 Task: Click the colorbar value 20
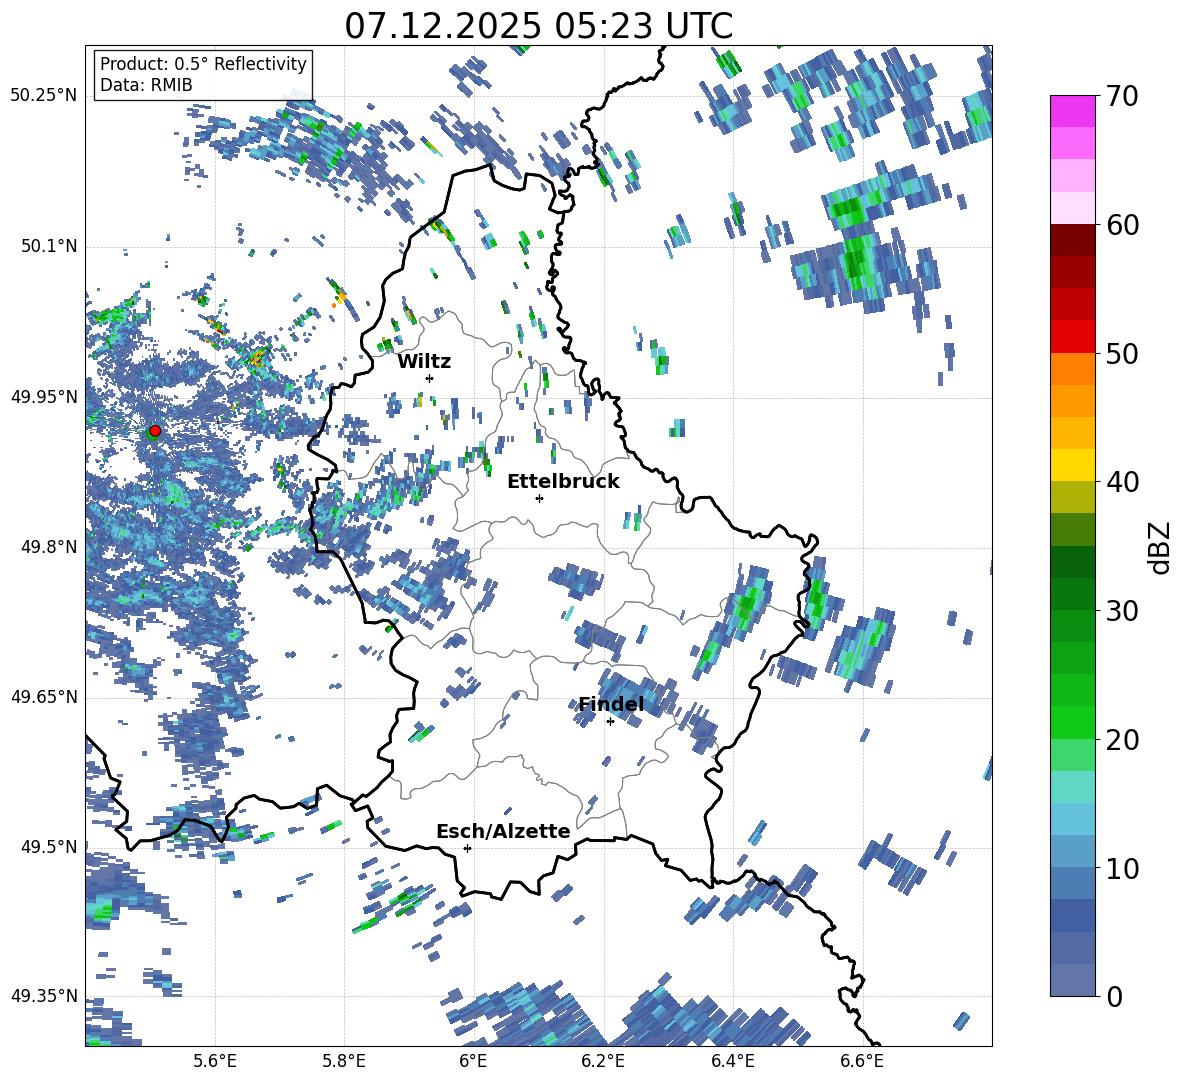[x=1122, y=740]
